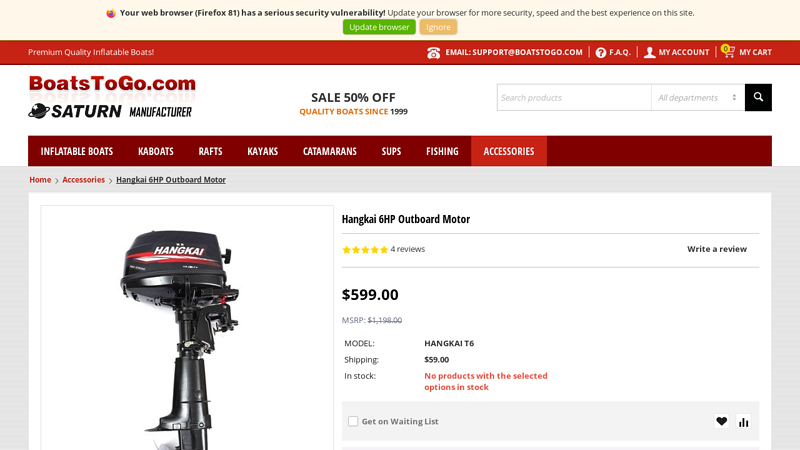Viewport: 800px width, 450px height.
Task: Click the F.A.Q. question mark icon
Action: (601, 53)
